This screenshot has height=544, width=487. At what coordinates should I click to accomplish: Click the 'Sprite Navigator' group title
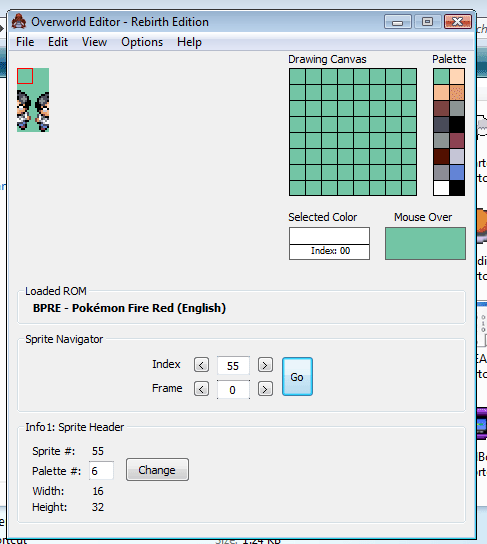pyautogui.click(x=64, y=339)
